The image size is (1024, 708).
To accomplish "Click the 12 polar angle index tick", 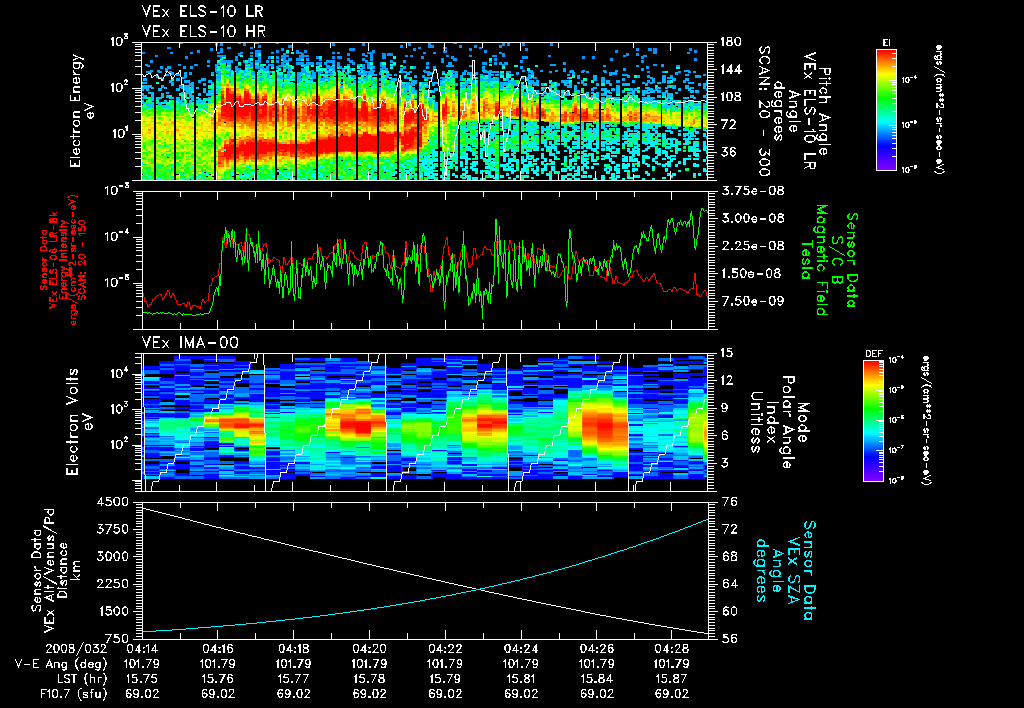I will [728, 380].
